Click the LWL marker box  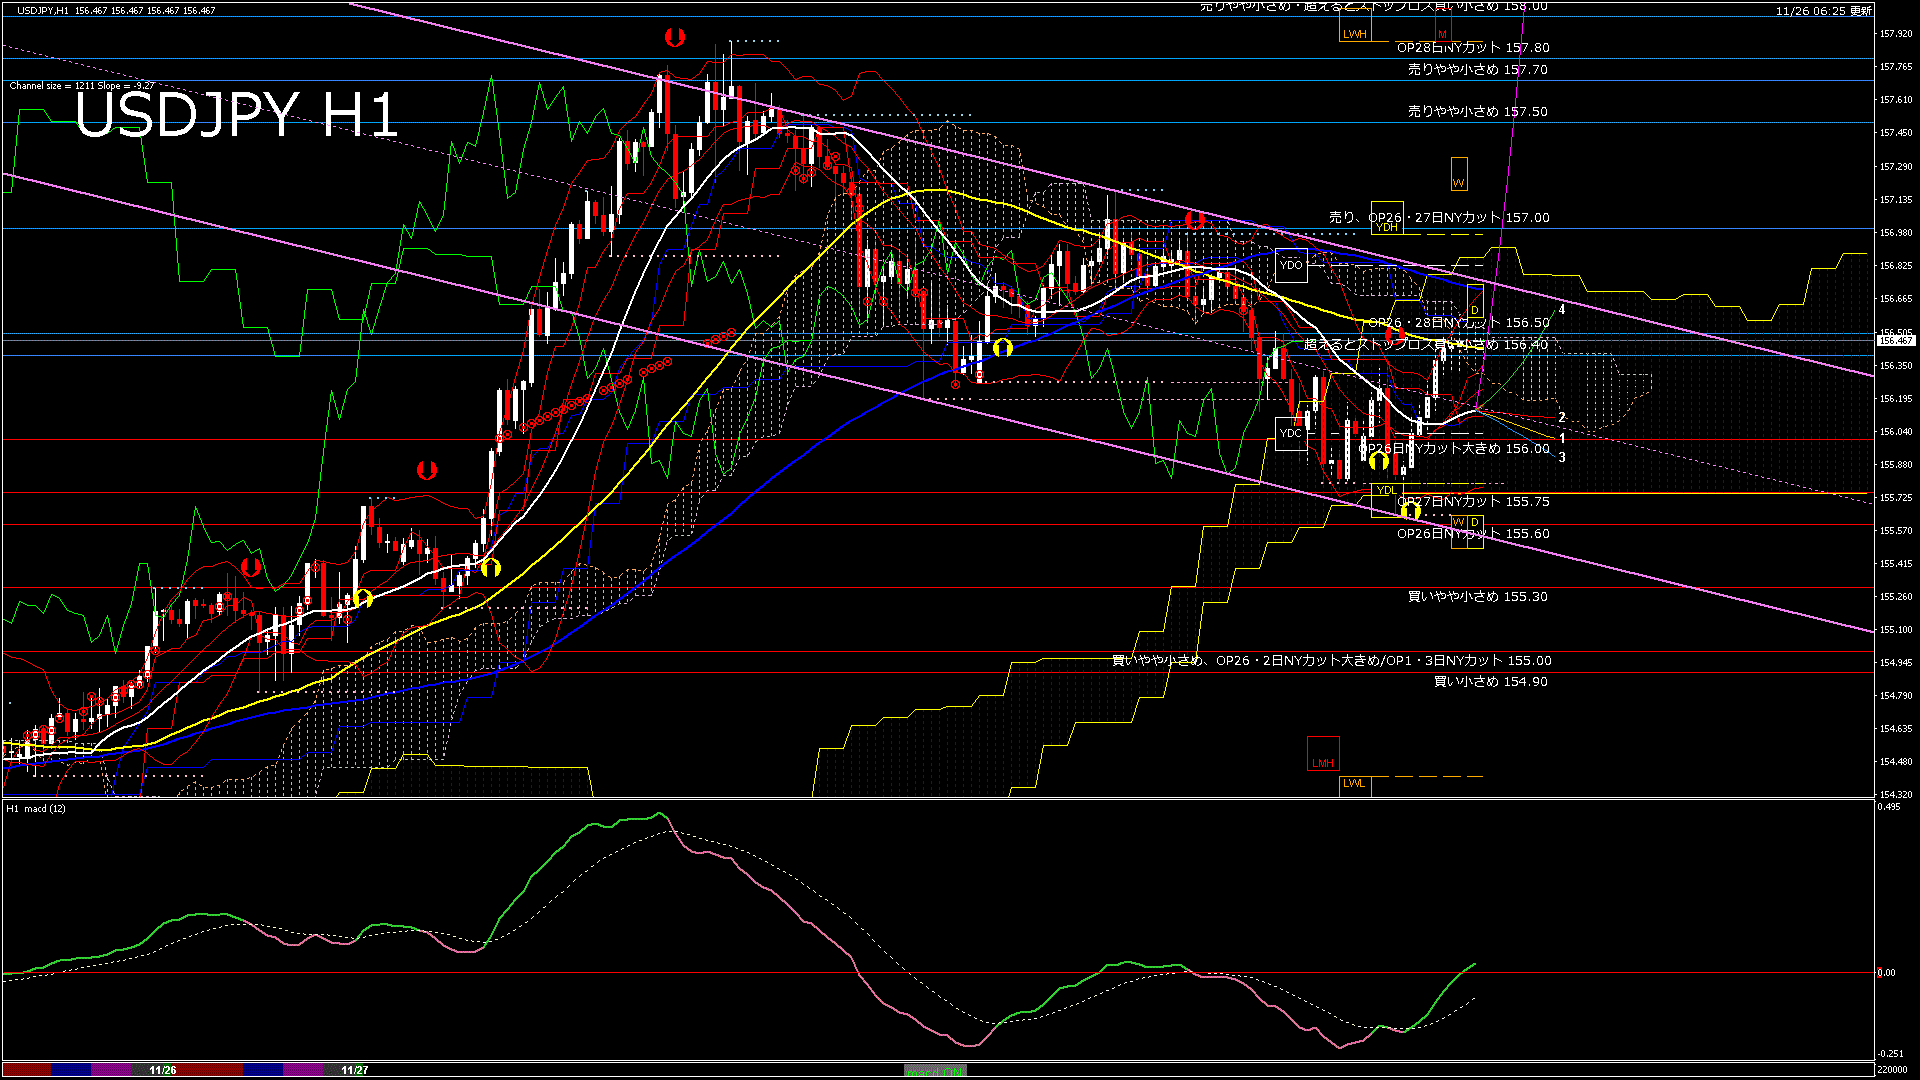pyautogui.click(x=1354, y=784)
